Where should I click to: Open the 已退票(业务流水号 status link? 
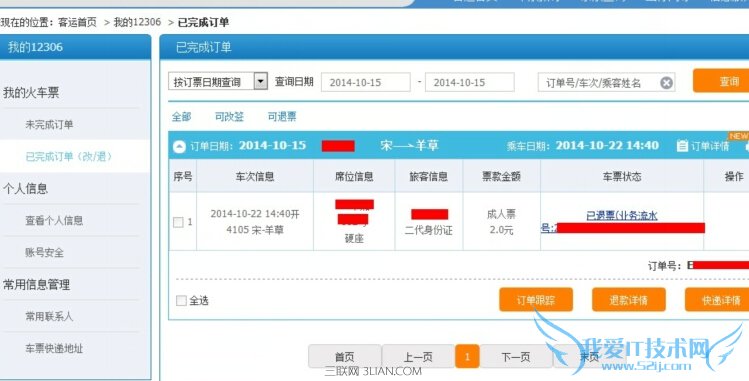622,216
